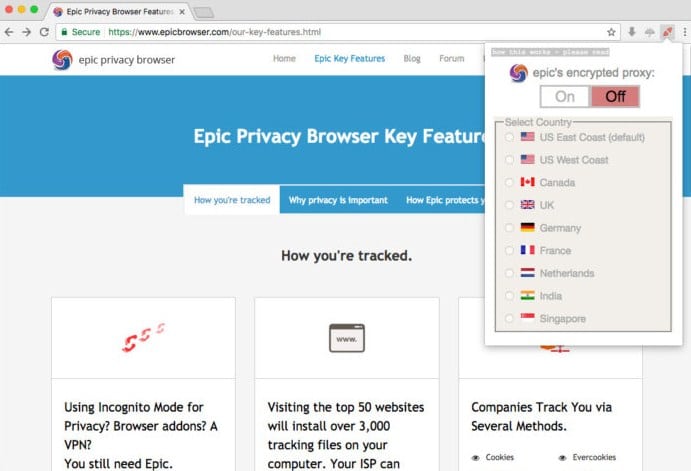Bookmark page with the star icon
This screenshot has width=691, height=471.
(x=611, y=32)
